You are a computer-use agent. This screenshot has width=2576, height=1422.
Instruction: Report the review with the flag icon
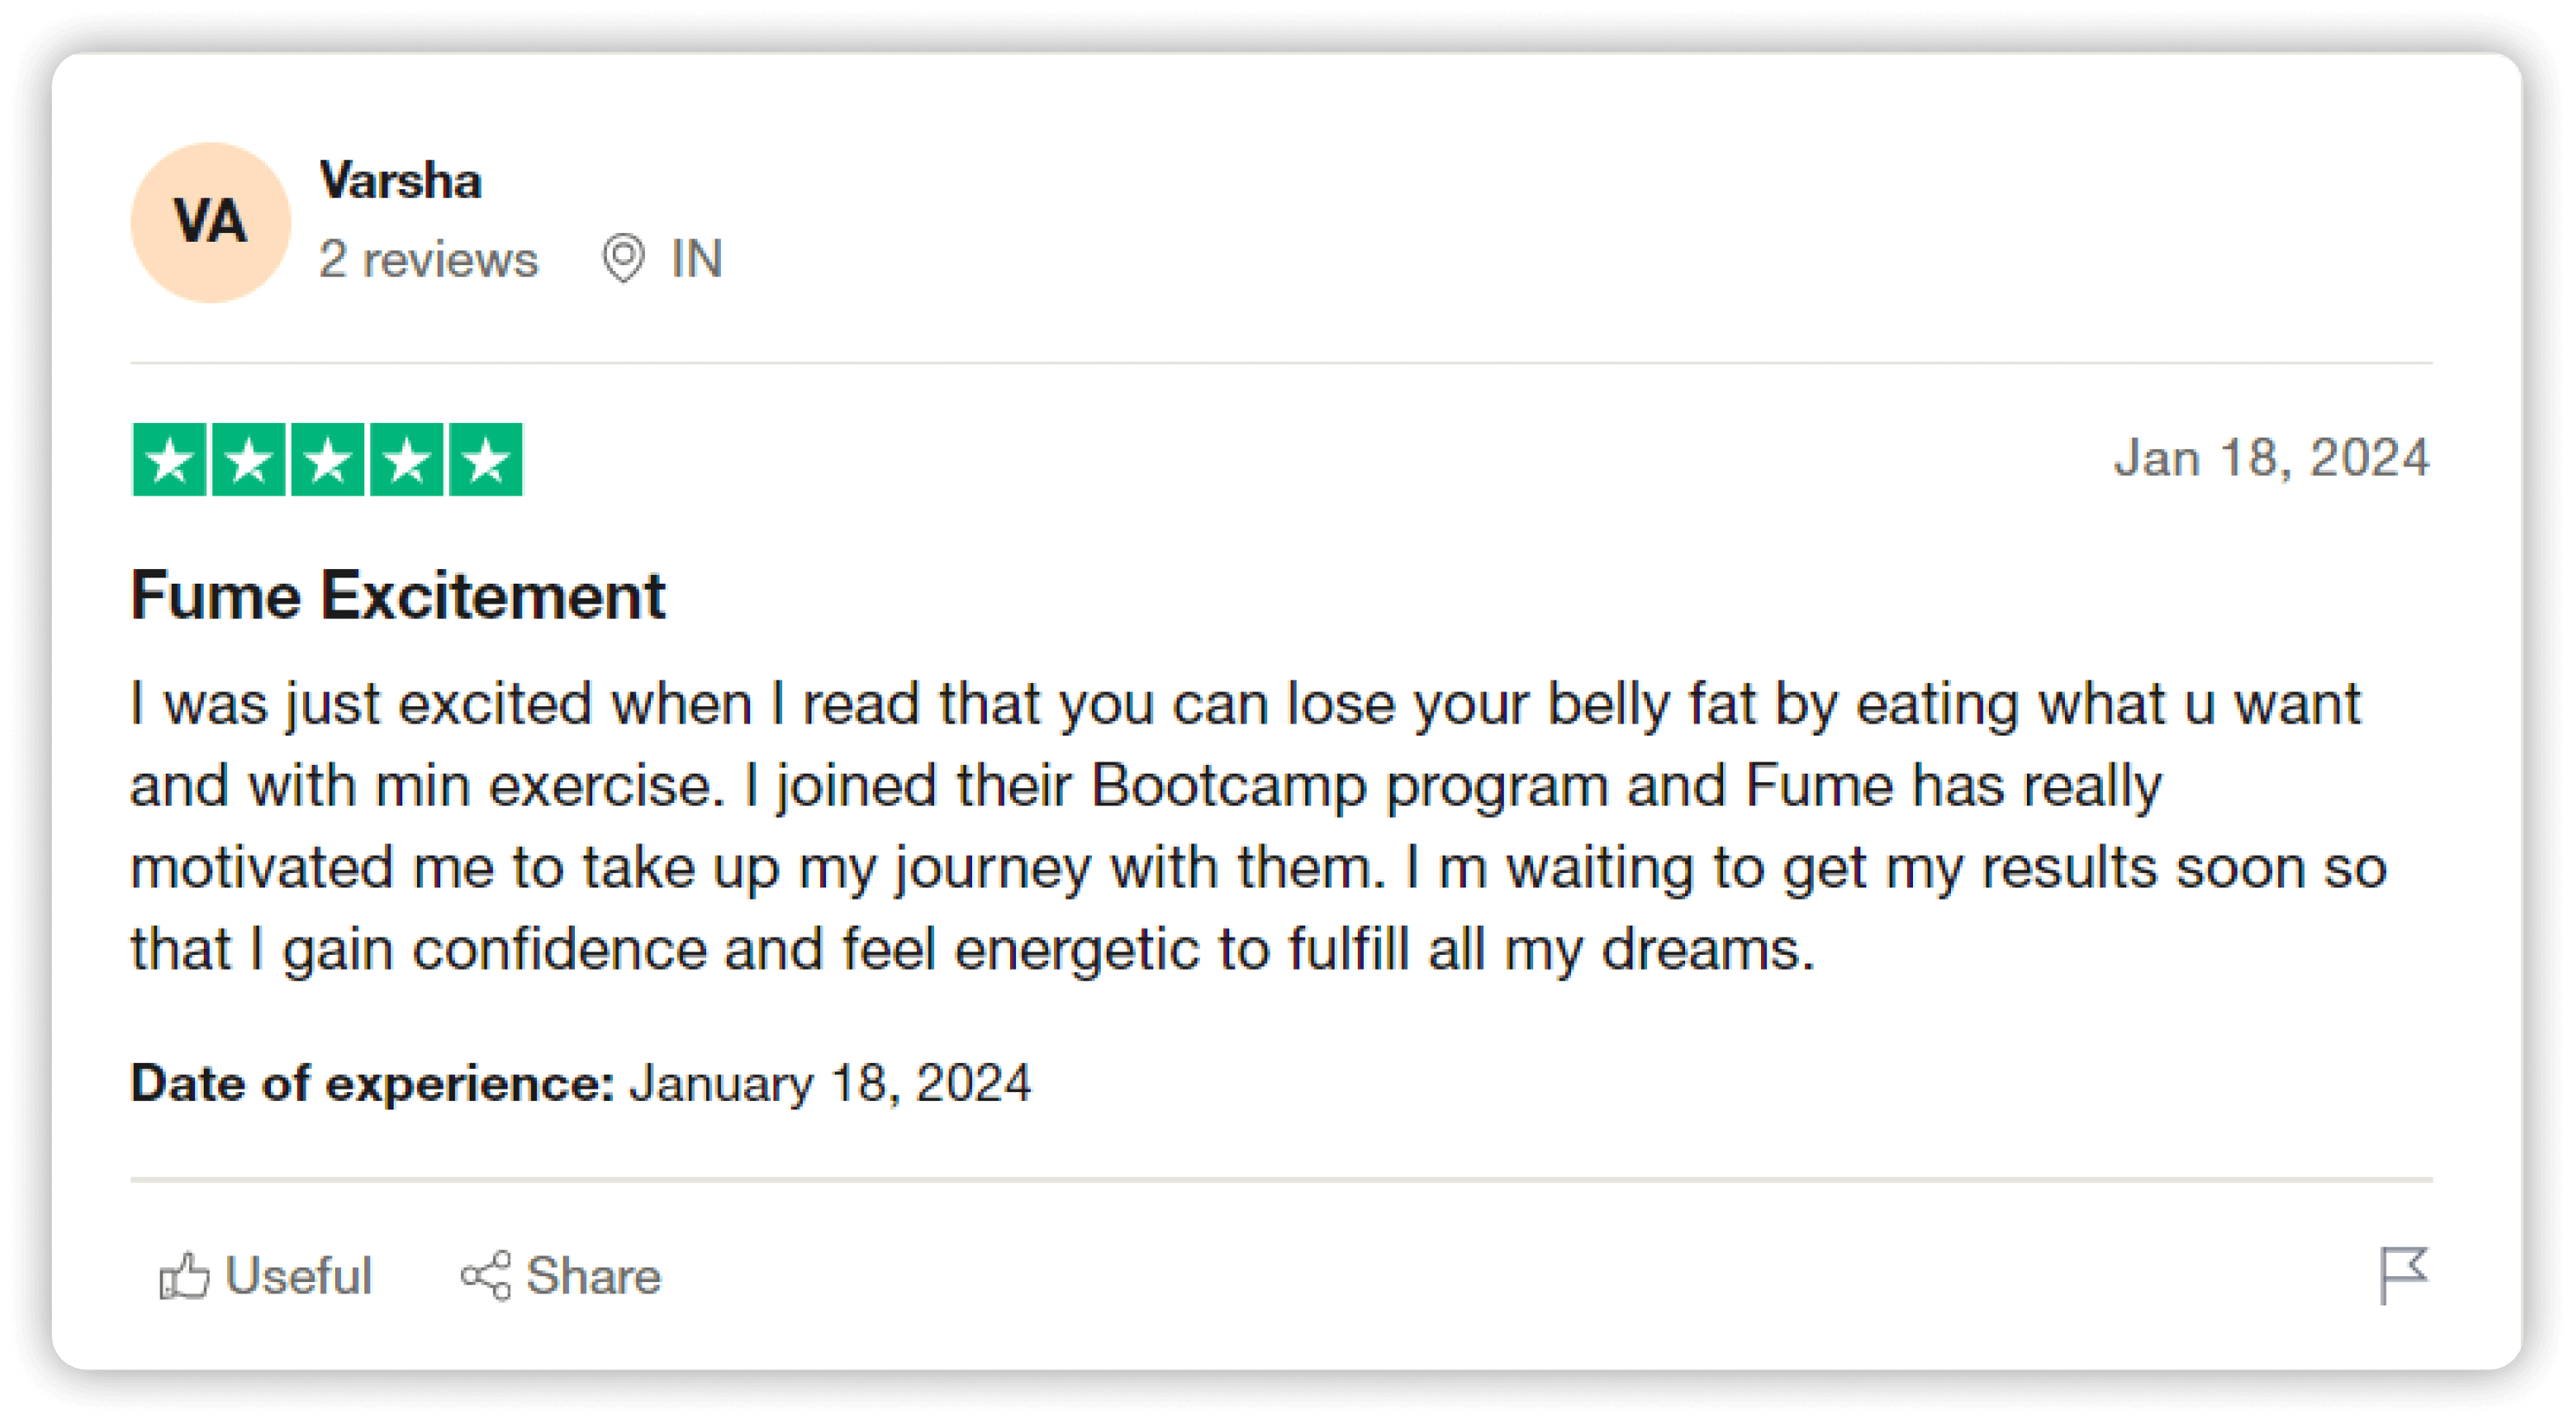pyautogui.click(x=2402, y=1275)
